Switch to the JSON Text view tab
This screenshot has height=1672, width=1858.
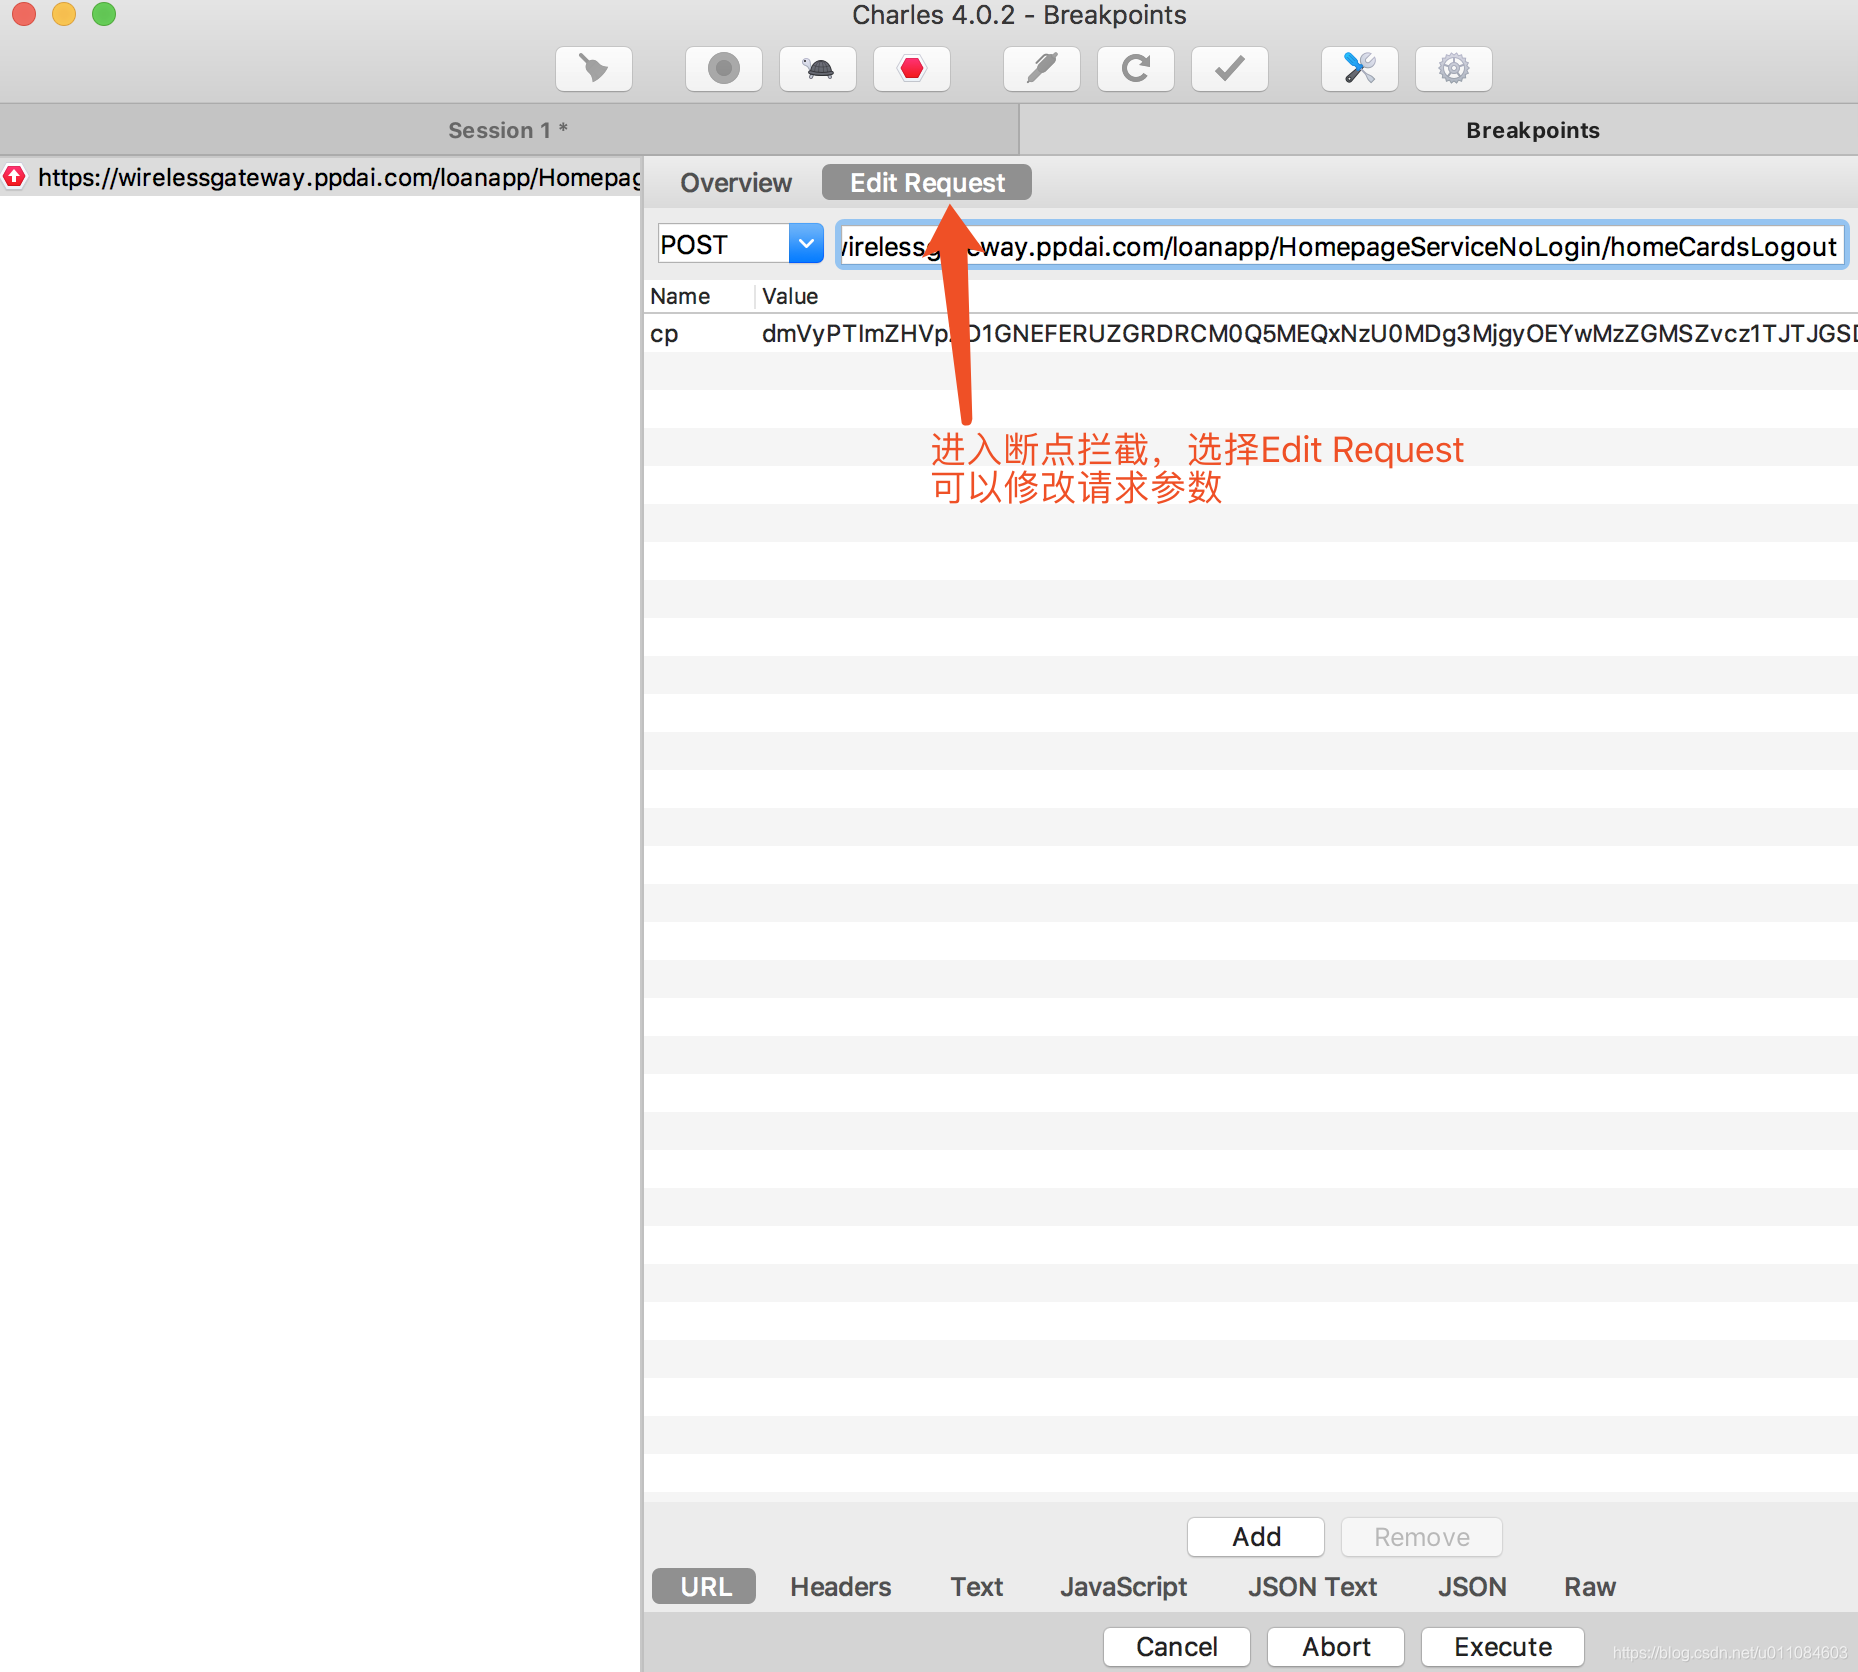[1312, 1587]
